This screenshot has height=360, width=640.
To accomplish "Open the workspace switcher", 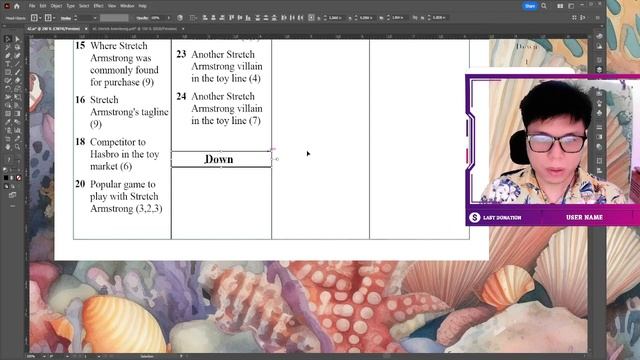I will [571, 6].
